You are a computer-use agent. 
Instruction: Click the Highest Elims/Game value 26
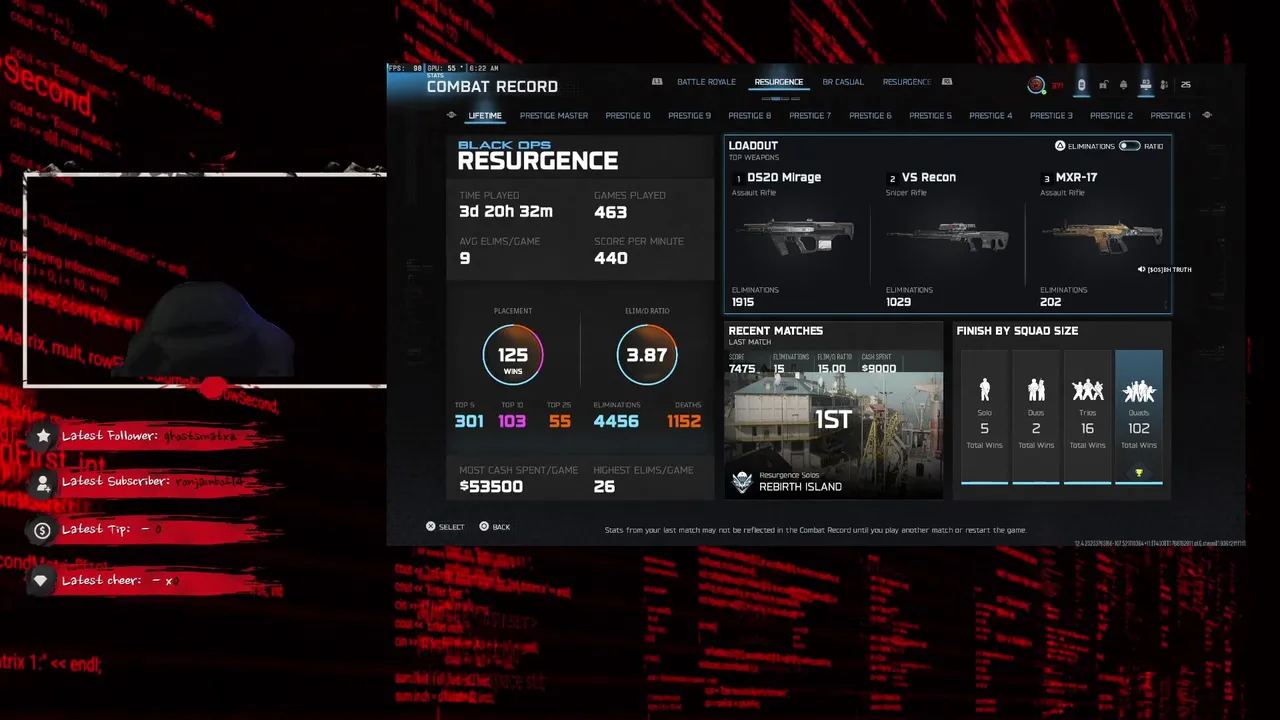pos(604,487)
